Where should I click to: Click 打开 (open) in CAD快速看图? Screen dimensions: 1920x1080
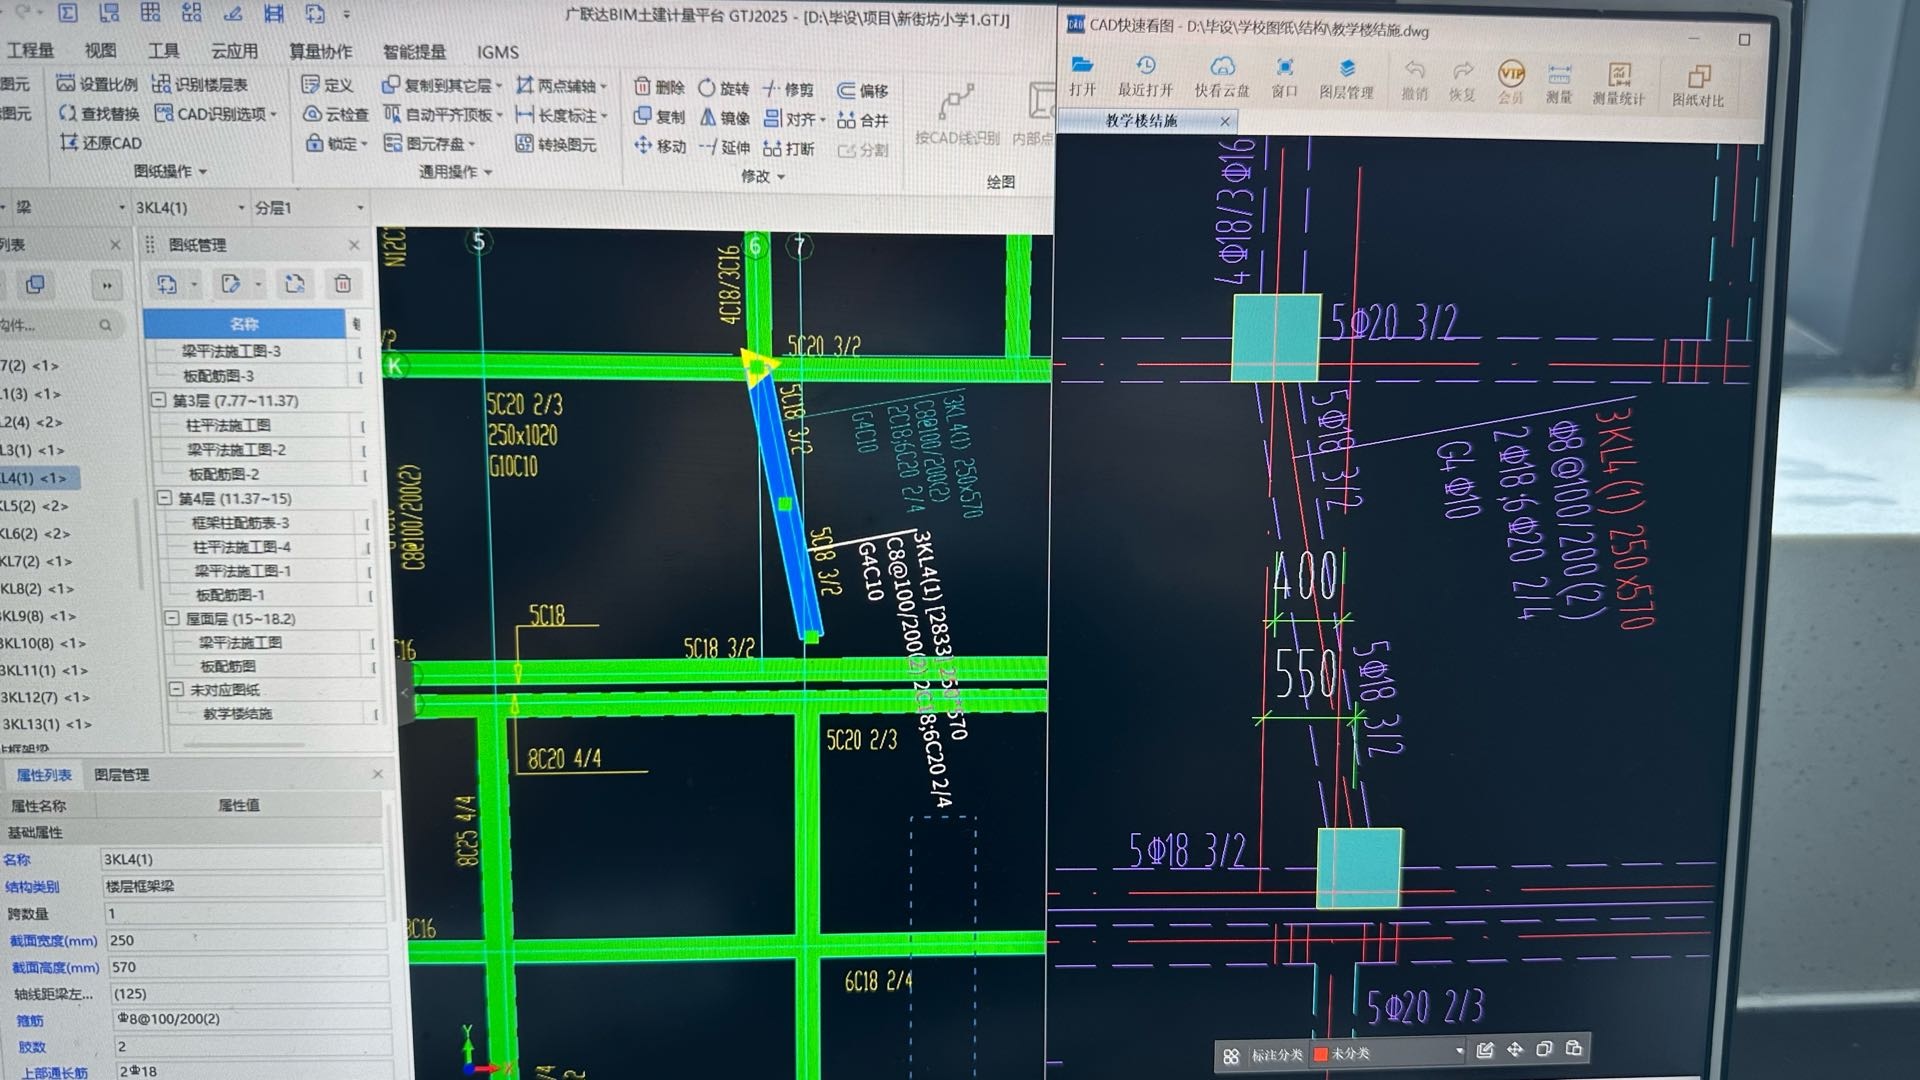pyautogui.click(x=1082, y=76)
